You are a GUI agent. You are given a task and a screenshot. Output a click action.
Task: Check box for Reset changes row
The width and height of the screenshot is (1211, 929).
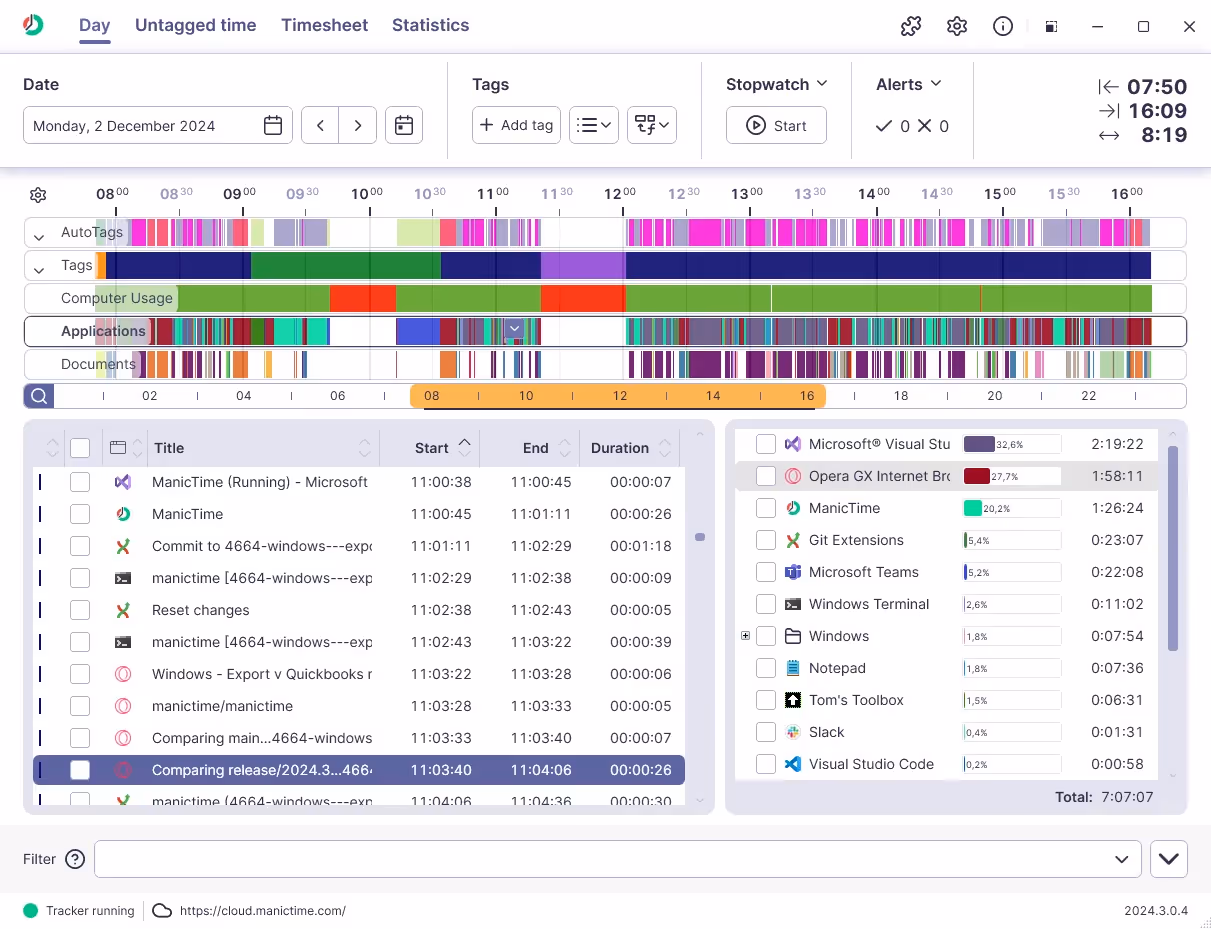(x=80, y=610)
